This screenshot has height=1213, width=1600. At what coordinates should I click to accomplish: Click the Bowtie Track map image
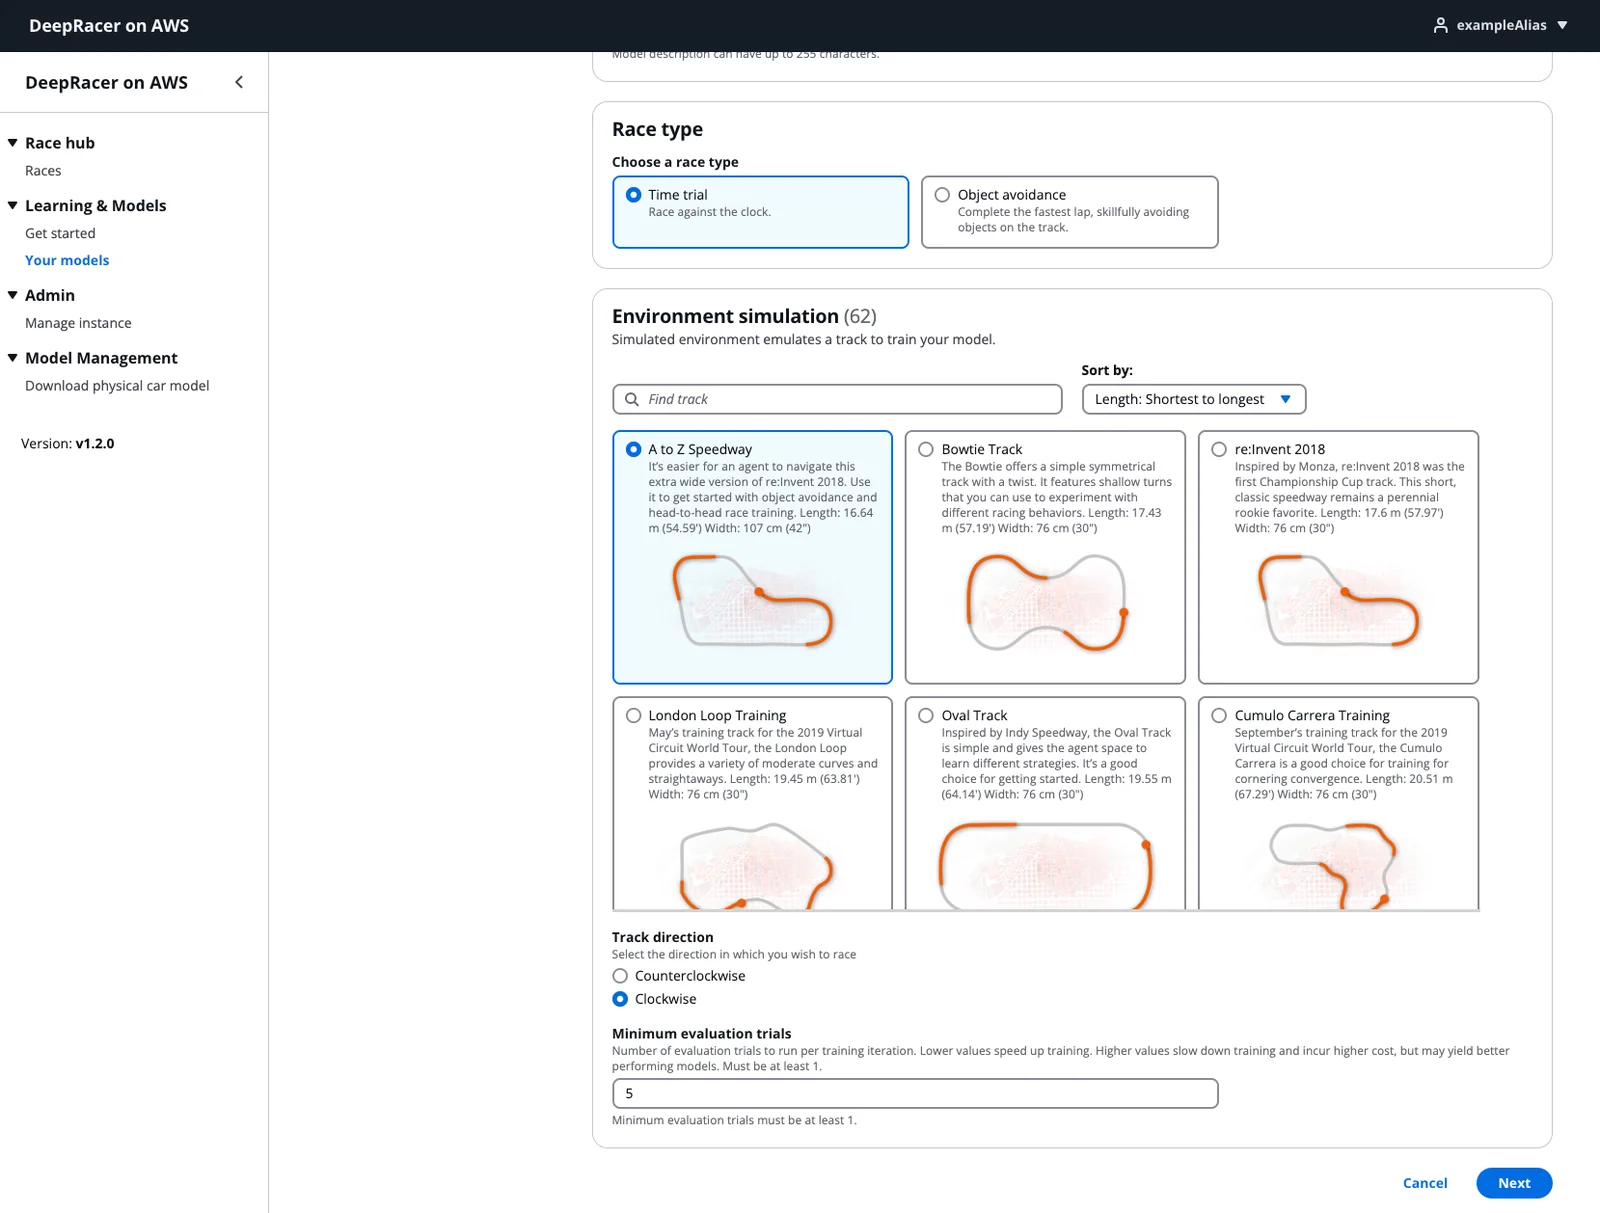click(1047, 603)
